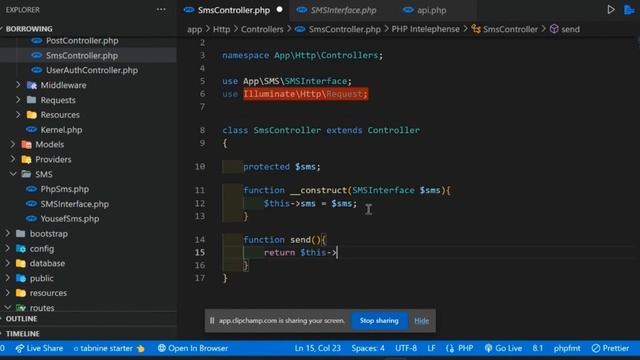Expand the Resources folder under Http

coord(18,115)
